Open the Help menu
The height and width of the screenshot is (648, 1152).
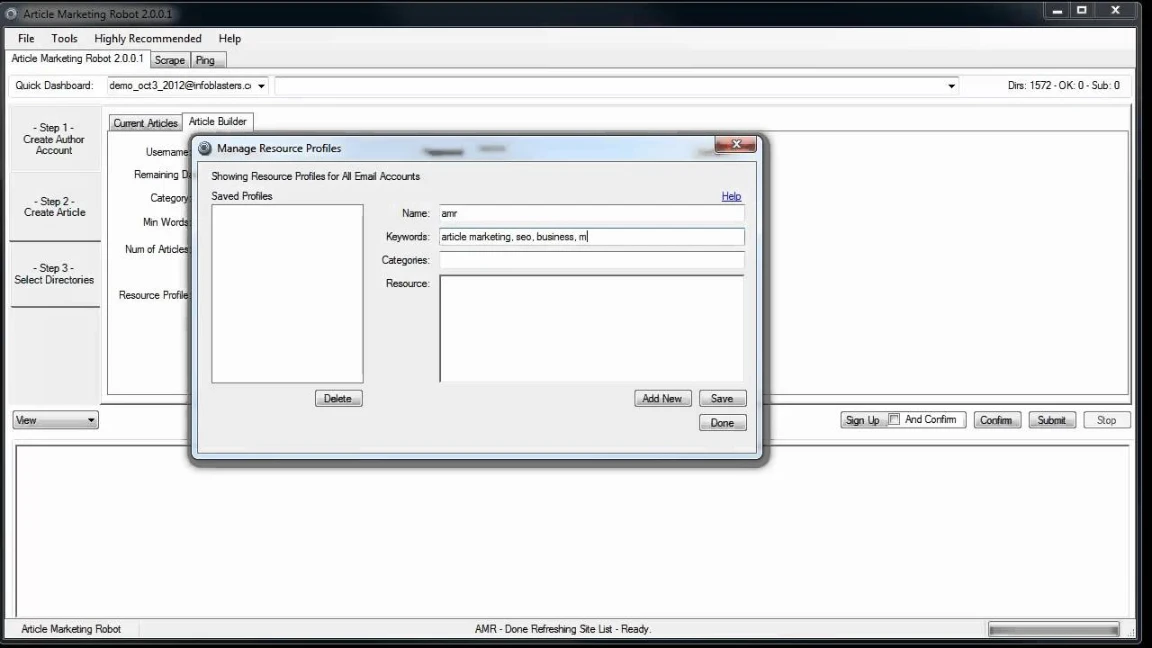(229, 38)
